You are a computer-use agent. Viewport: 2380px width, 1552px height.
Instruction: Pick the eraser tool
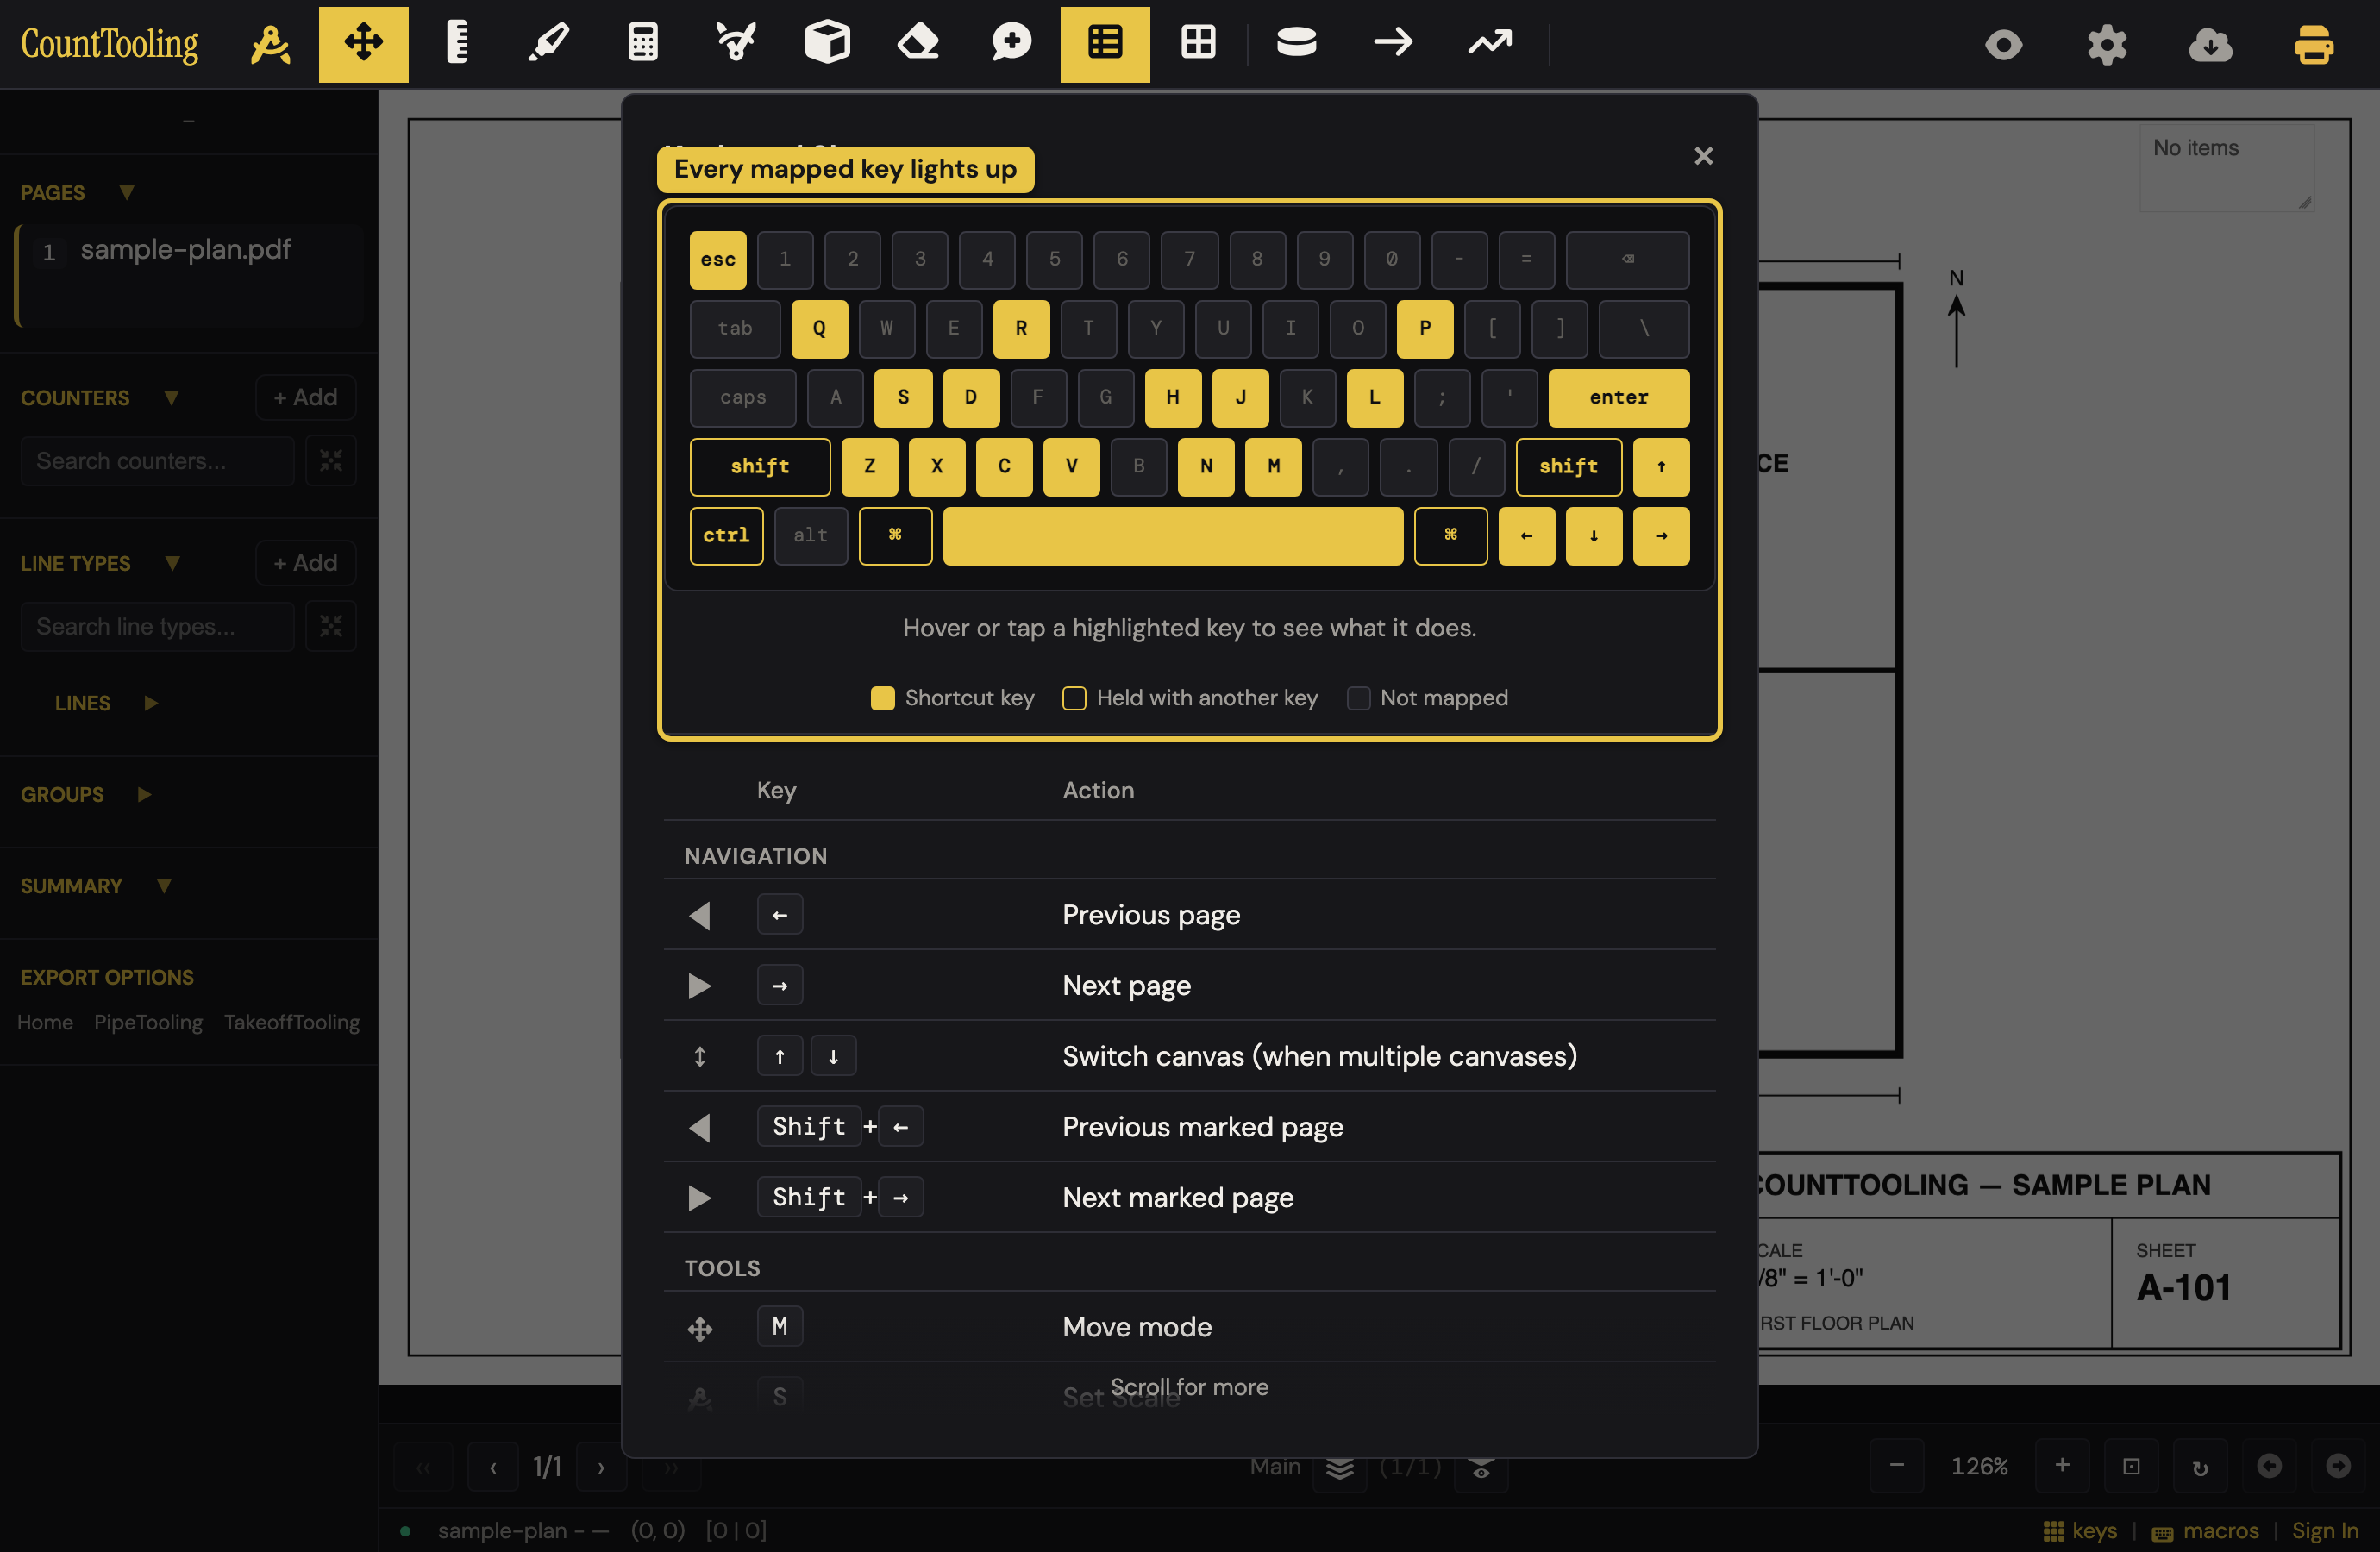(919, 44)
